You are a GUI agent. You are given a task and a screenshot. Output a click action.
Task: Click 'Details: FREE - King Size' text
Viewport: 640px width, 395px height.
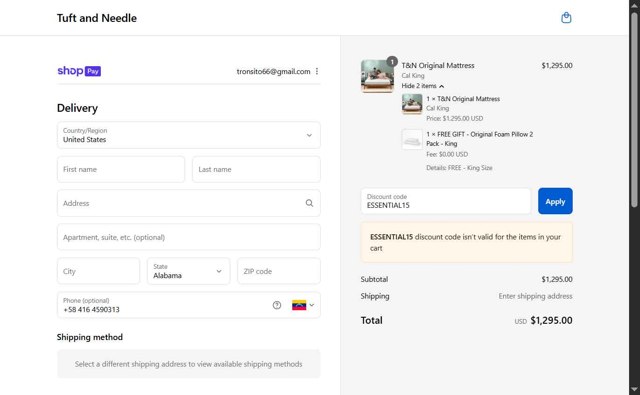(459, 168)
